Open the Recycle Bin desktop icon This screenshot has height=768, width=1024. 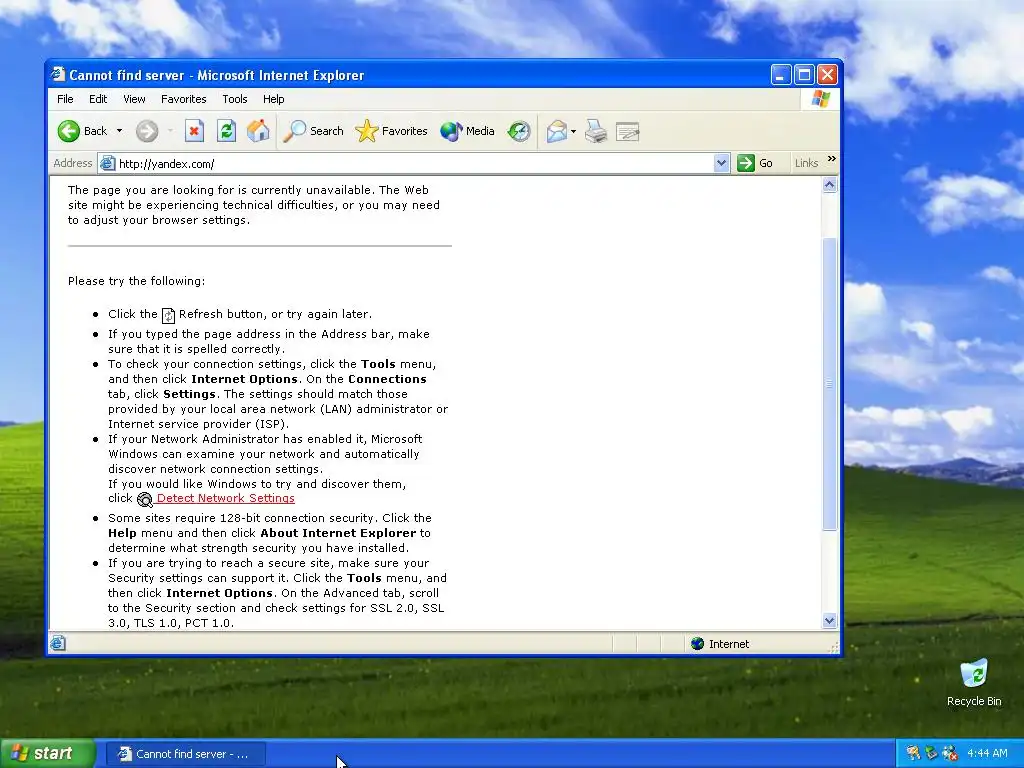pyautogui.click(x=974, y=683)
